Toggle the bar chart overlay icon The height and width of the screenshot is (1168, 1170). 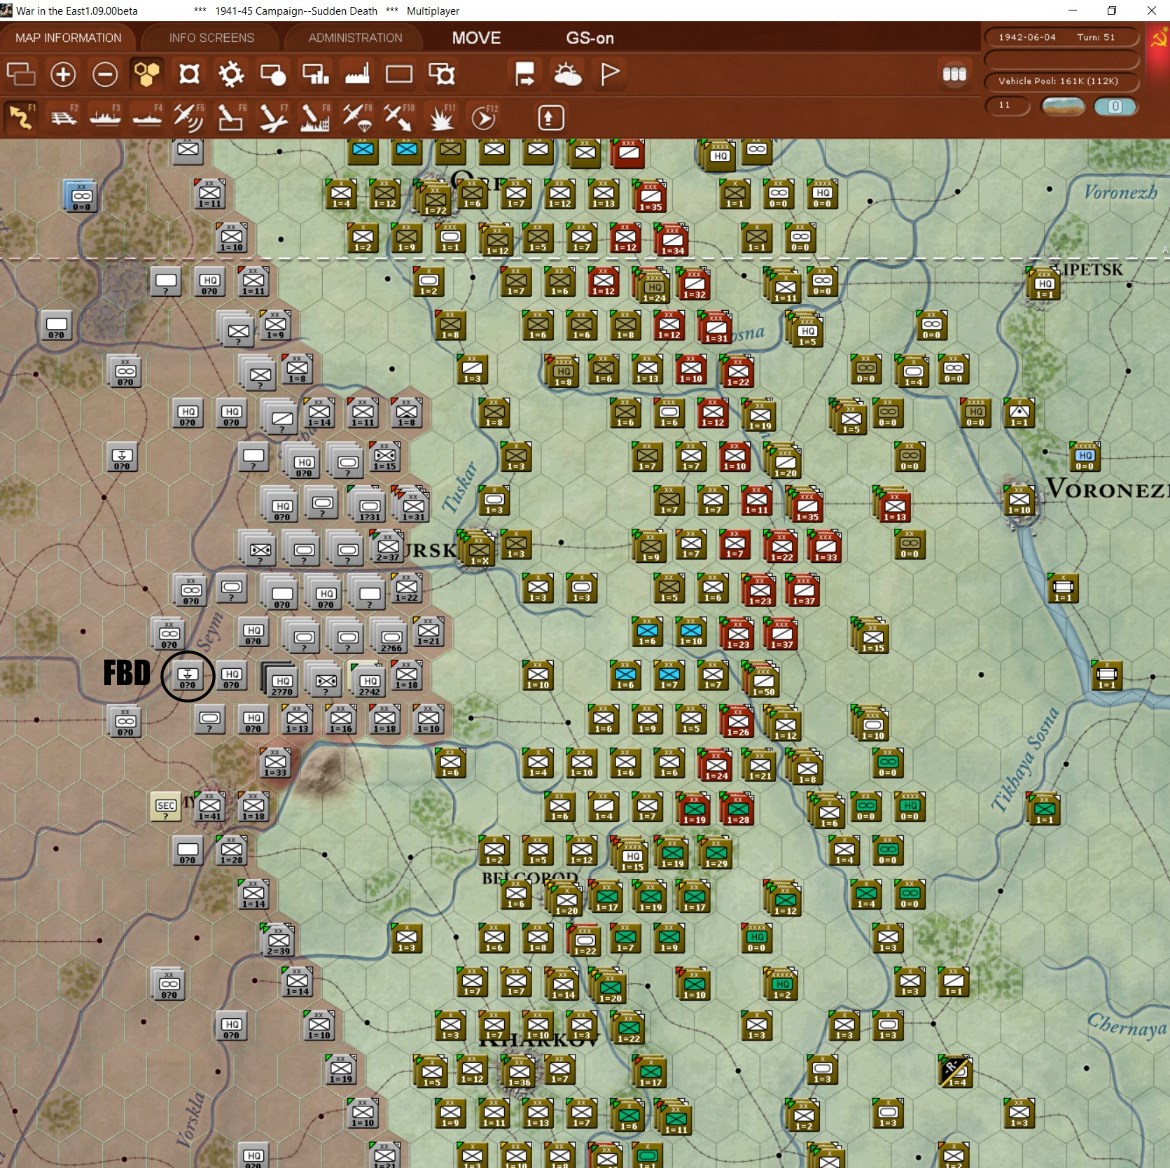pos(315,74)
